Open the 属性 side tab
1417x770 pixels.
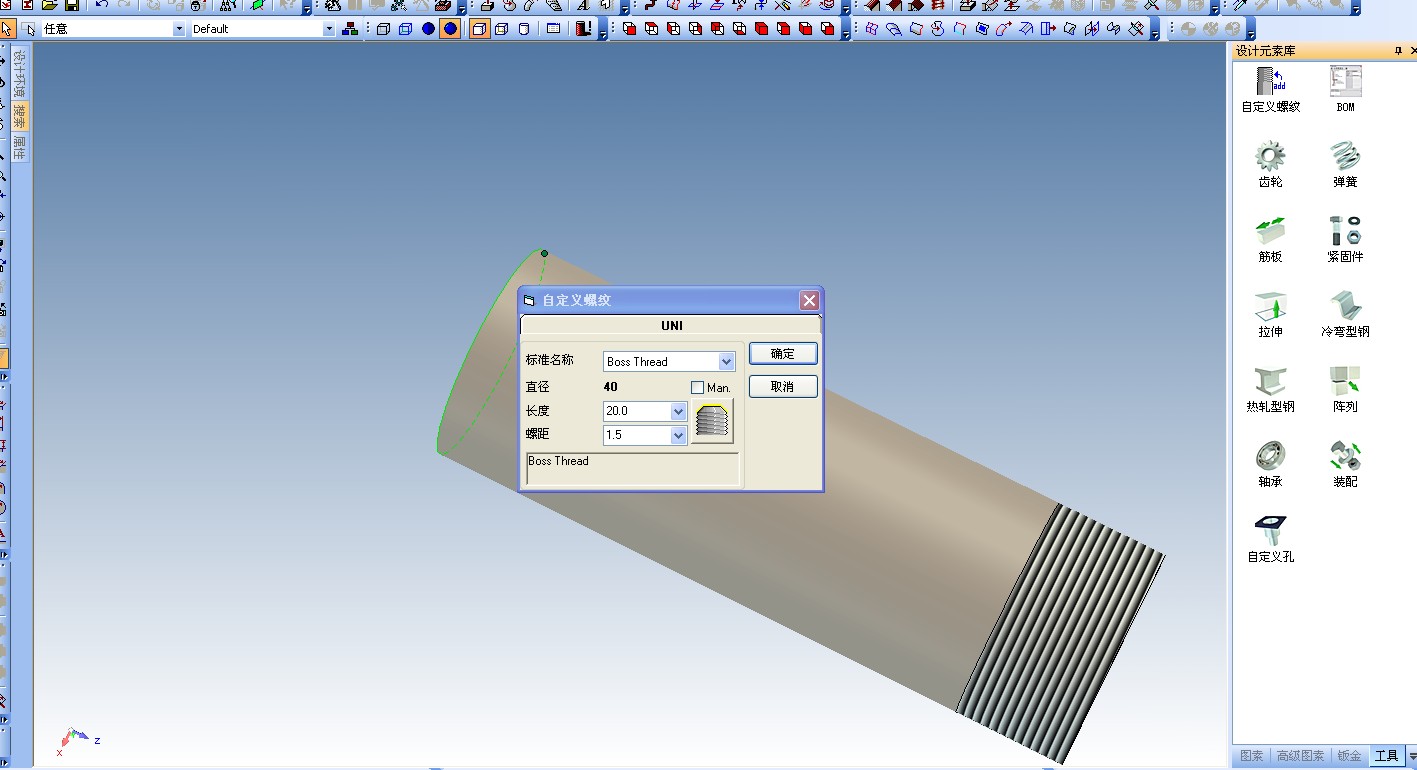pos(19,148)
